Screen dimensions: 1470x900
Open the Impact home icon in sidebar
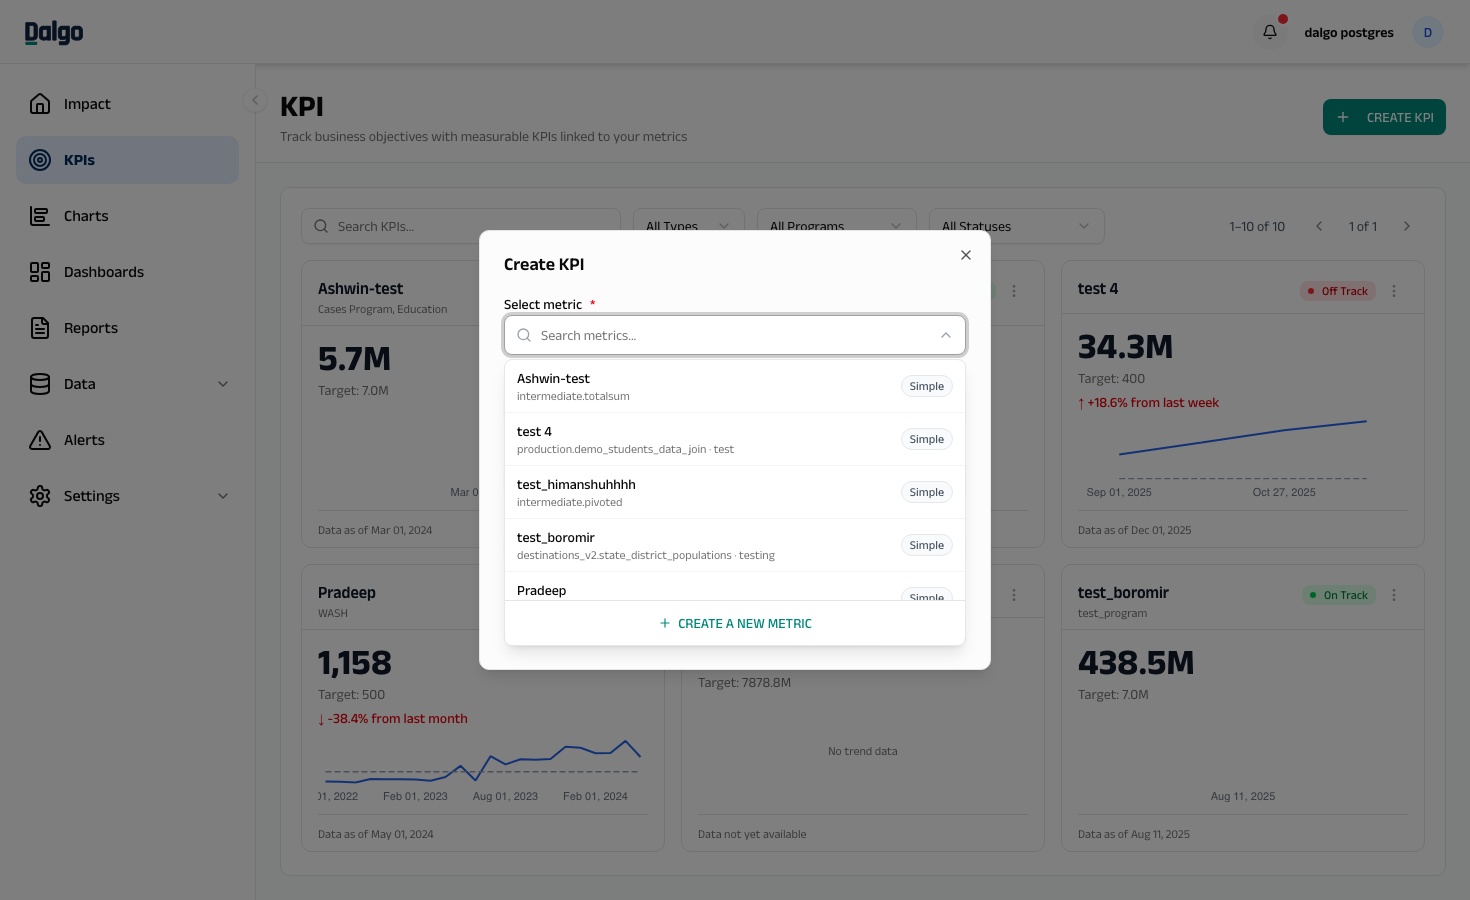point(40,104)
